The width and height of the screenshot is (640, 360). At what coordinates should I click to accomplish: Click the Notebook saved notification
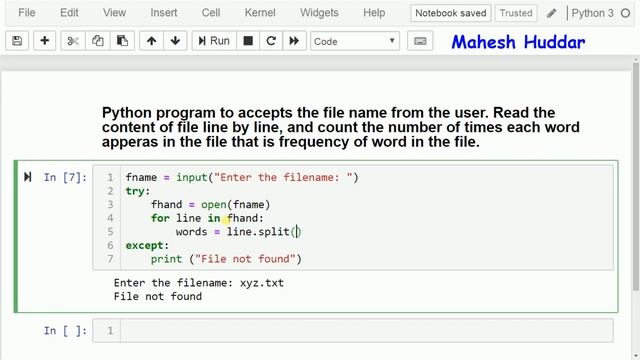tap(451, 13)
